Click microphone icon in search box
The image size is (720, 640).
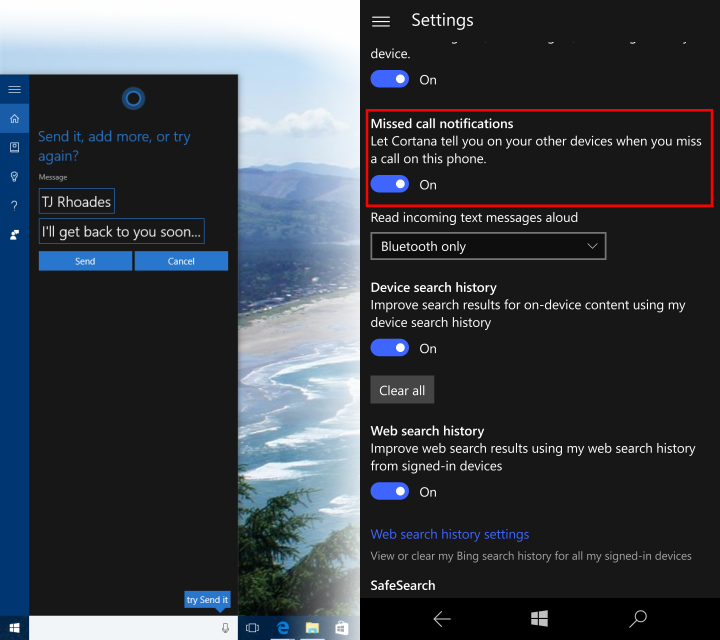[x=225, y=628]
